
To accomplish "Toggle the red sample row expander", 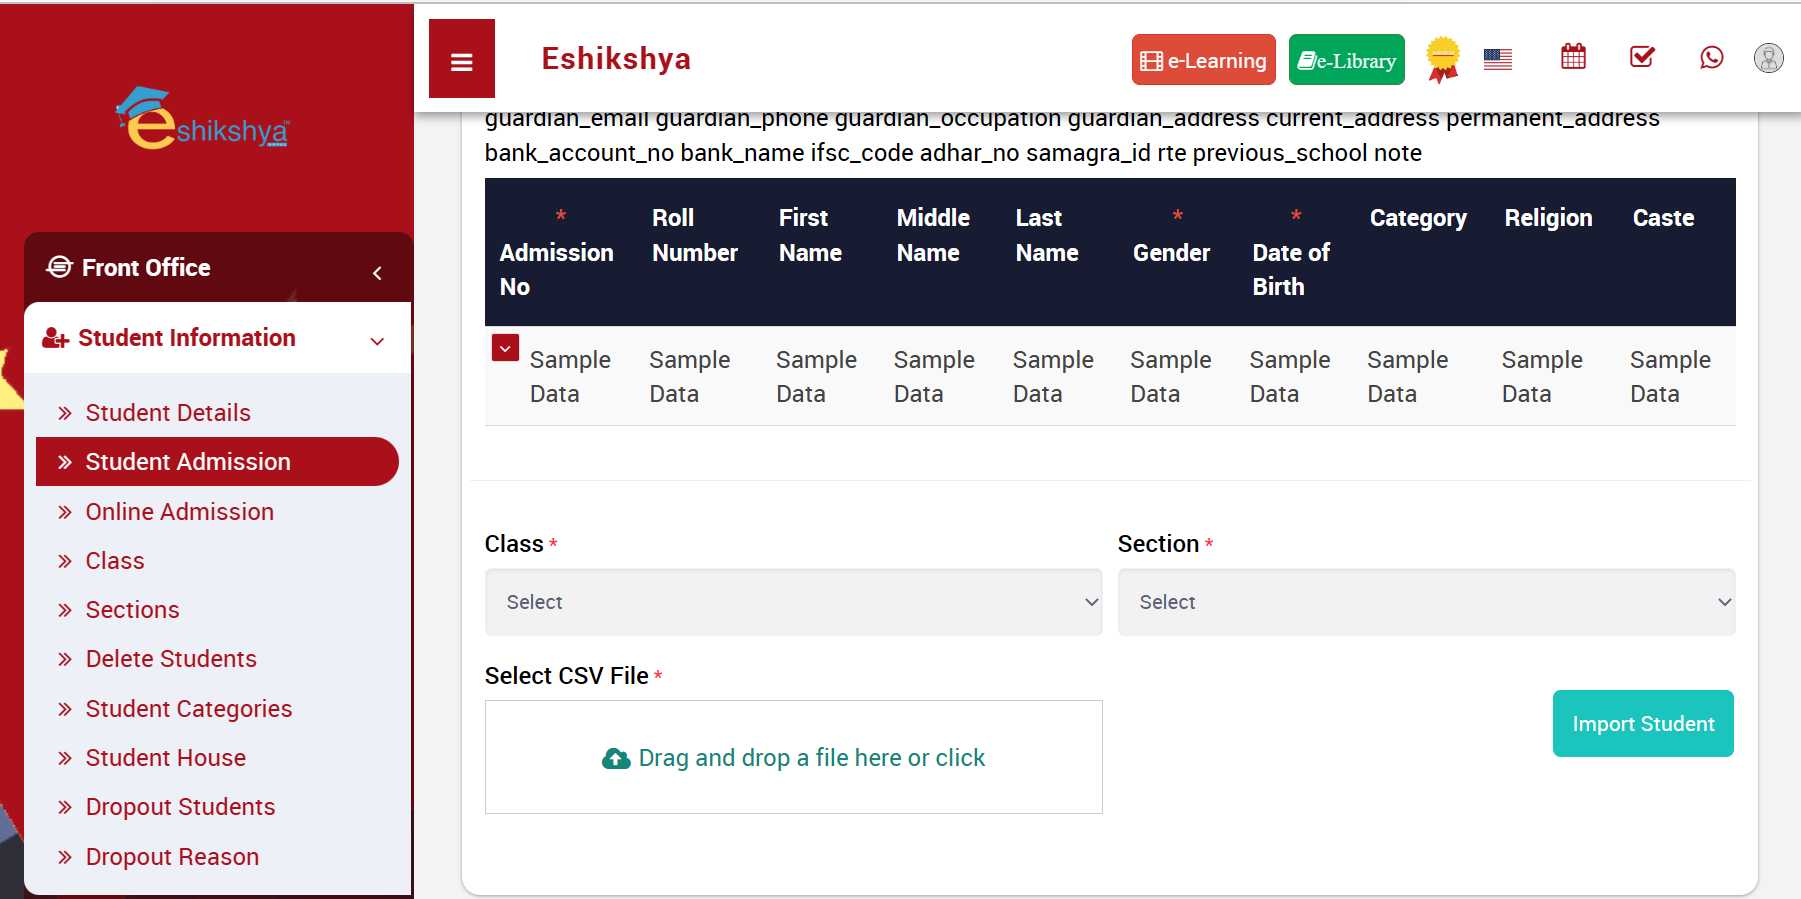I will coord(505,348).
